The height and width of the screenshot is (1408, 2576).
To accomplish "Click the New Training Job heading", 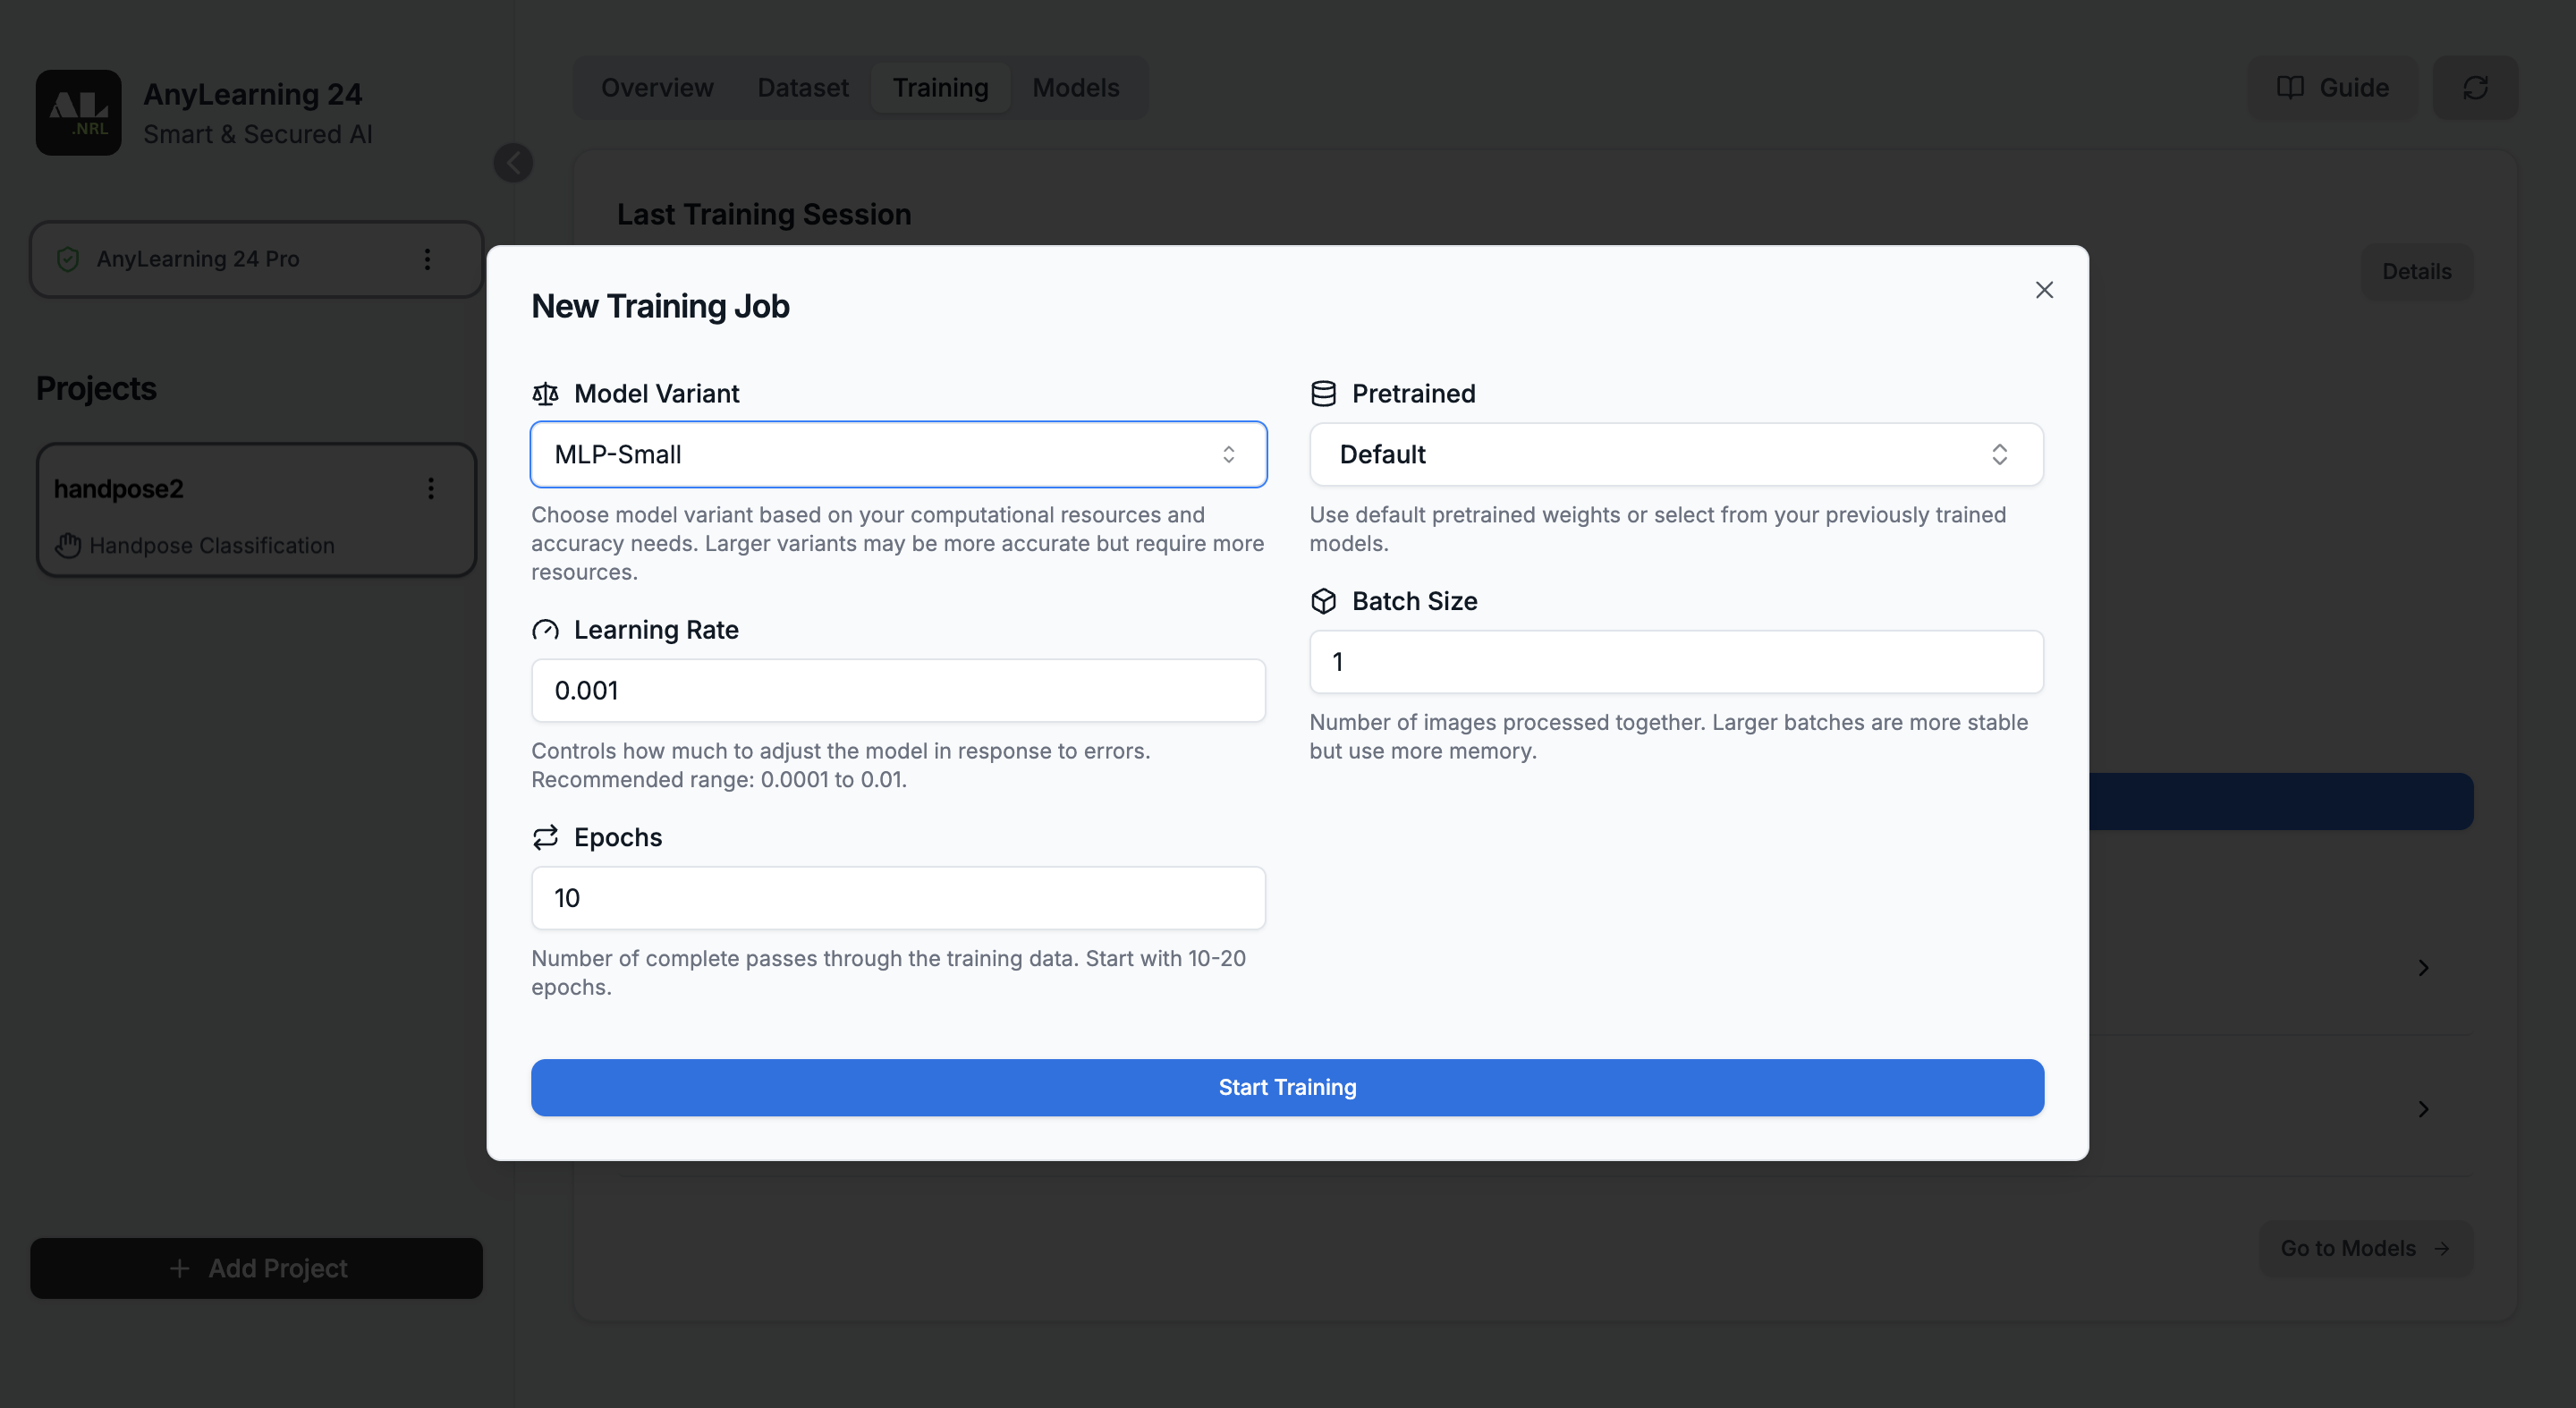I will click(660, 306).
